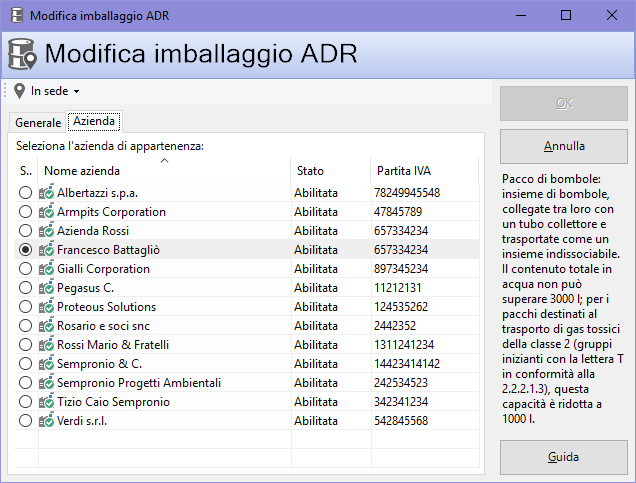Click the company icon for Verdi s.r.l.
The width and height of the screenshot is (636, 483).
click(46, 421)
